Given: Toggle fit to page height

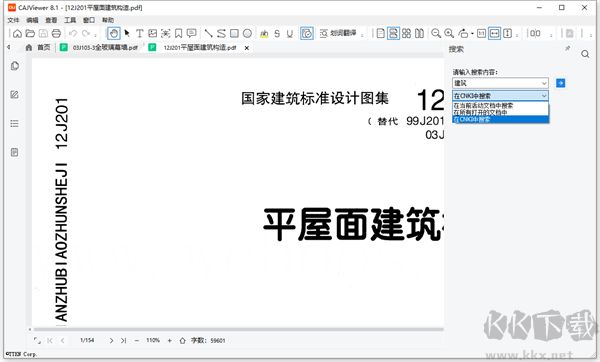Looking at the screenshot, I should (x=507, y=34).
